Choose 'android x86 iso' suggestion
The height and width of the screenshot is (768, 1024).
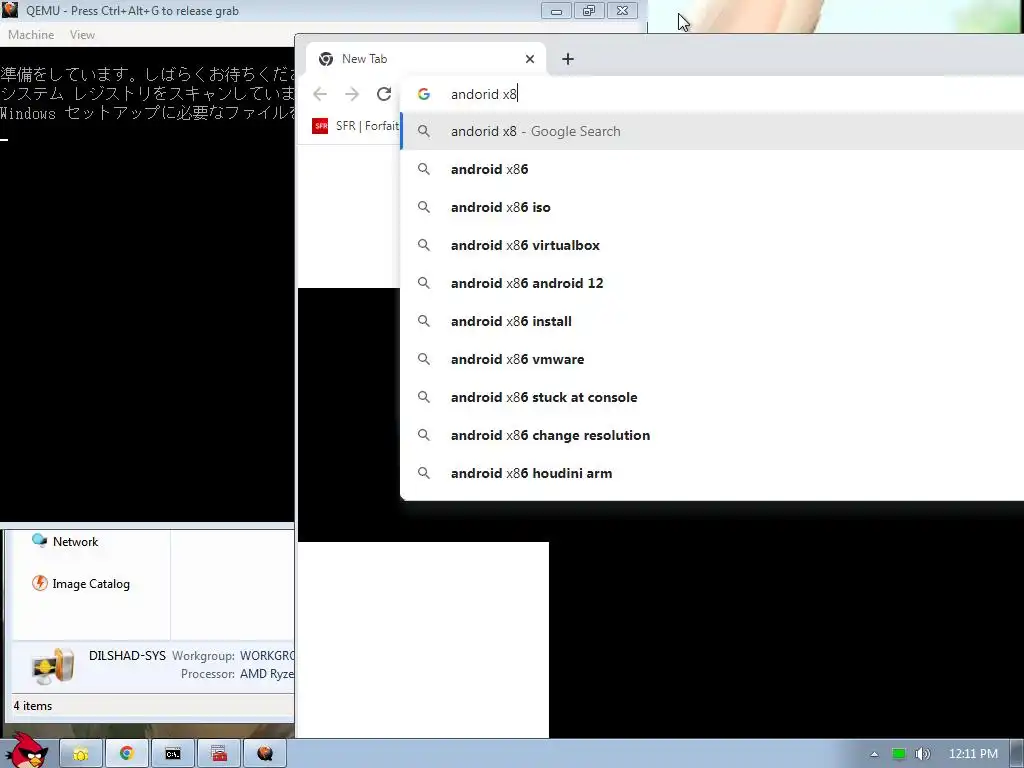712,207
